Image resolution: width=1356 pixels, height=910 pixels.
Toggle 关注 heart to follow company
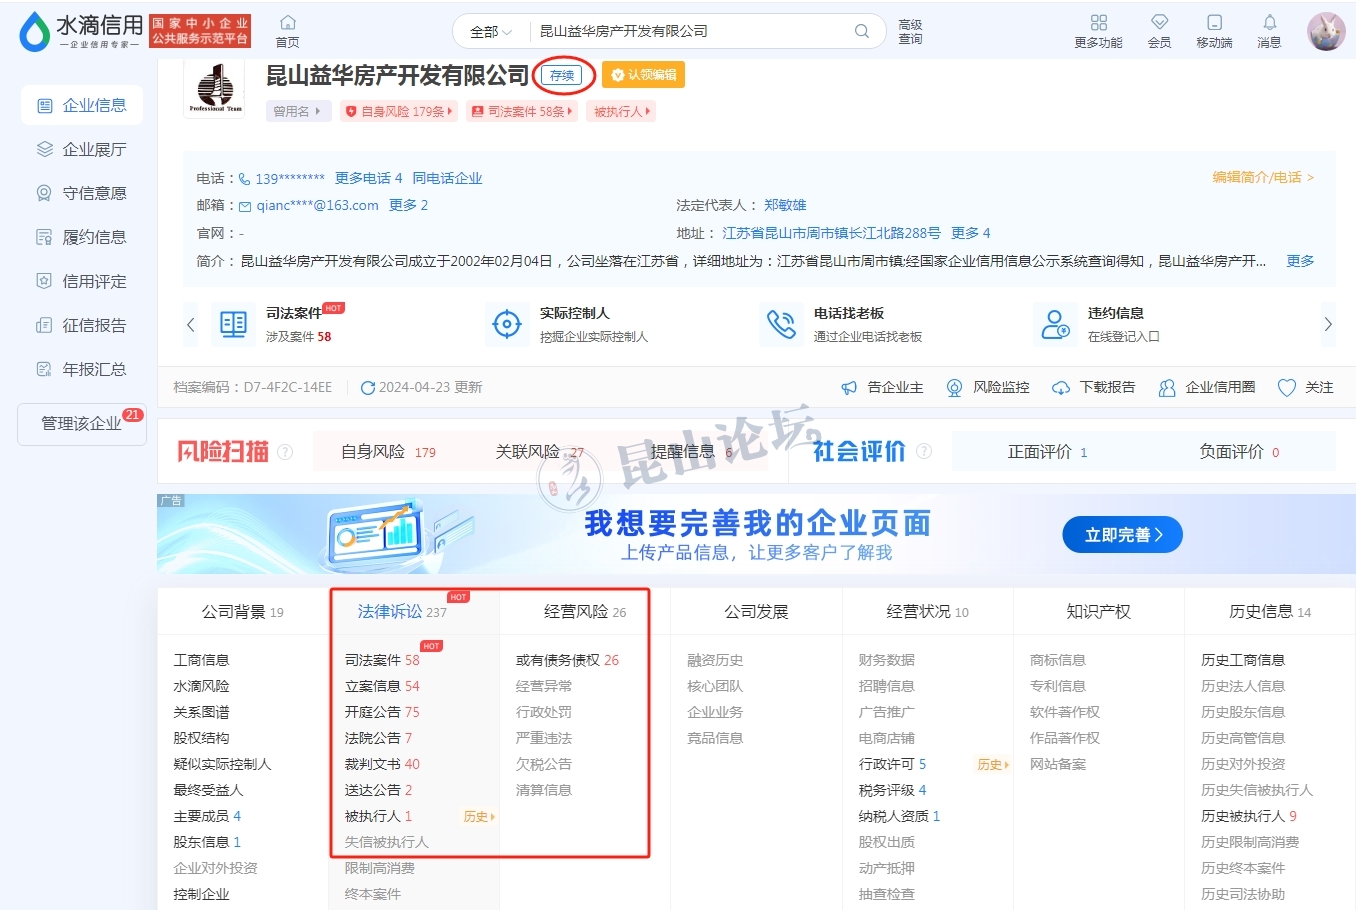[x=1287, y=388]
